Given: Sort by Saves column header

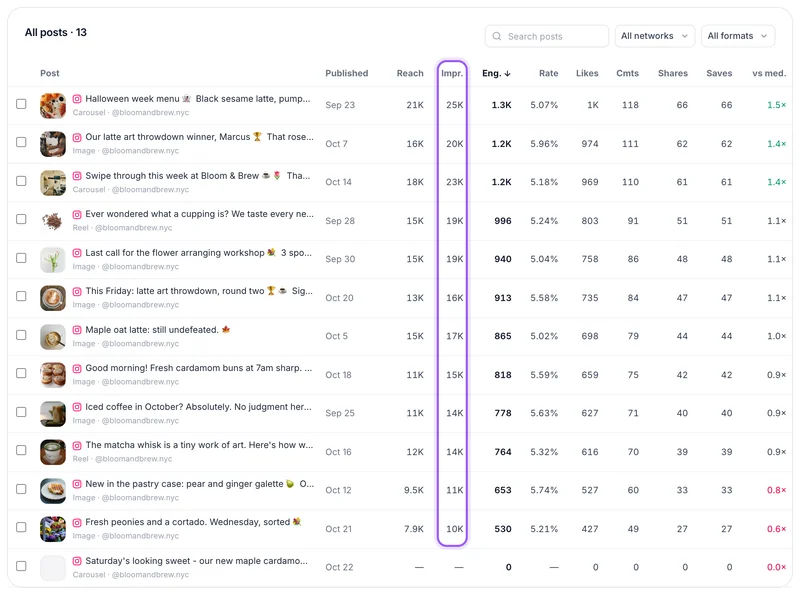Looking at the screenshot, I should click(x=719, y=73).
